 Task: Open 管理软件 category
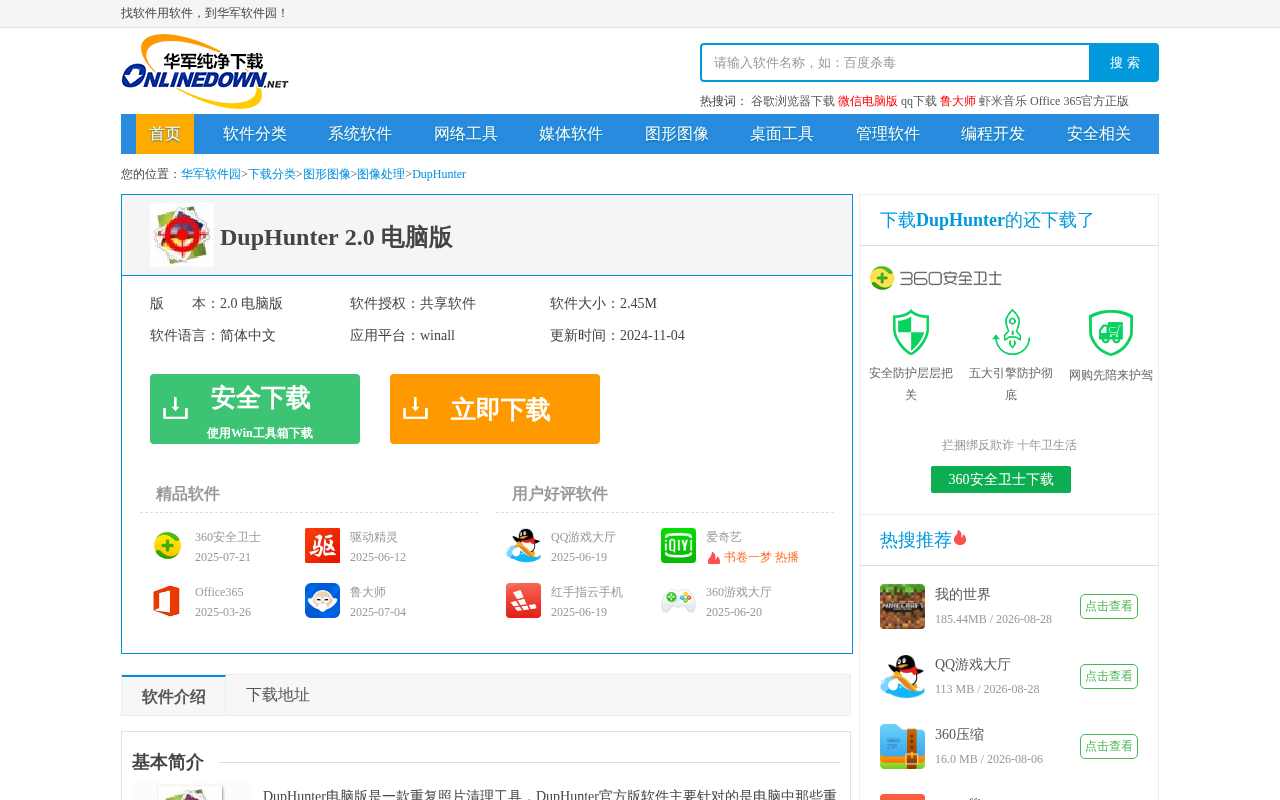[888, 134]
